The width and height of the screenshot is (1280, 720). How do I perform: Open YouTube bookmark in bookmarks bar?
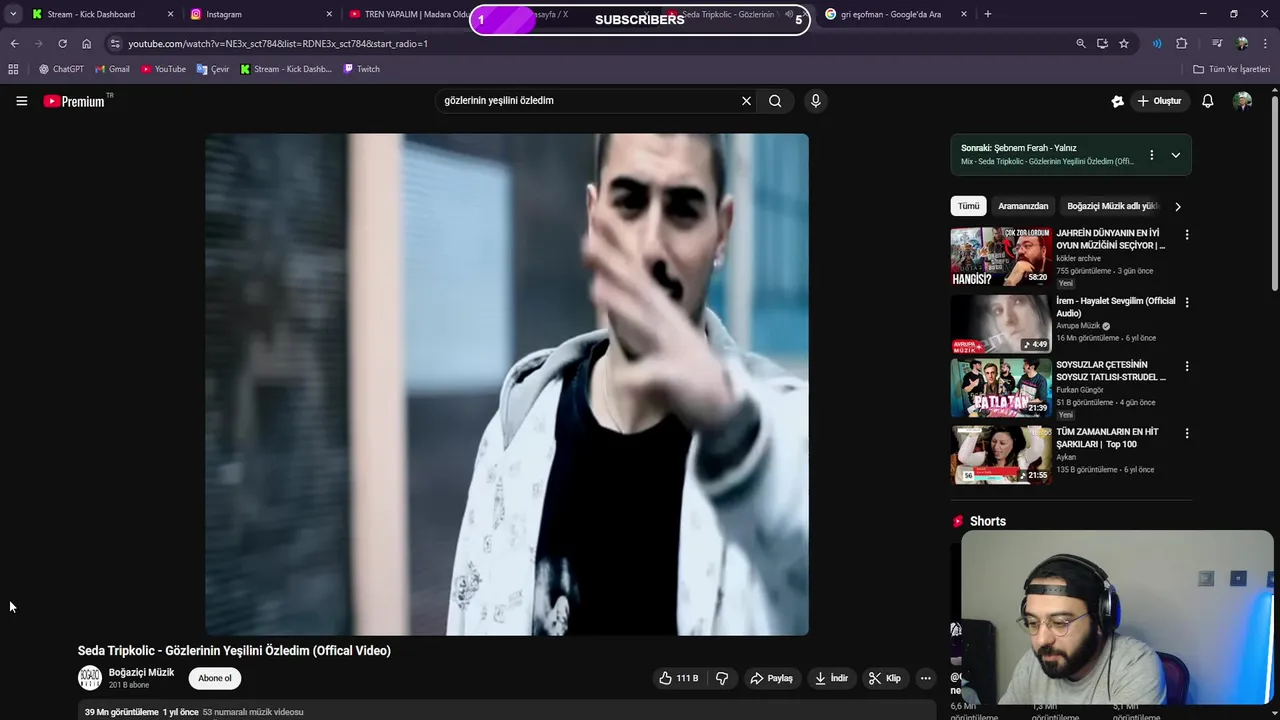(163, 69)
